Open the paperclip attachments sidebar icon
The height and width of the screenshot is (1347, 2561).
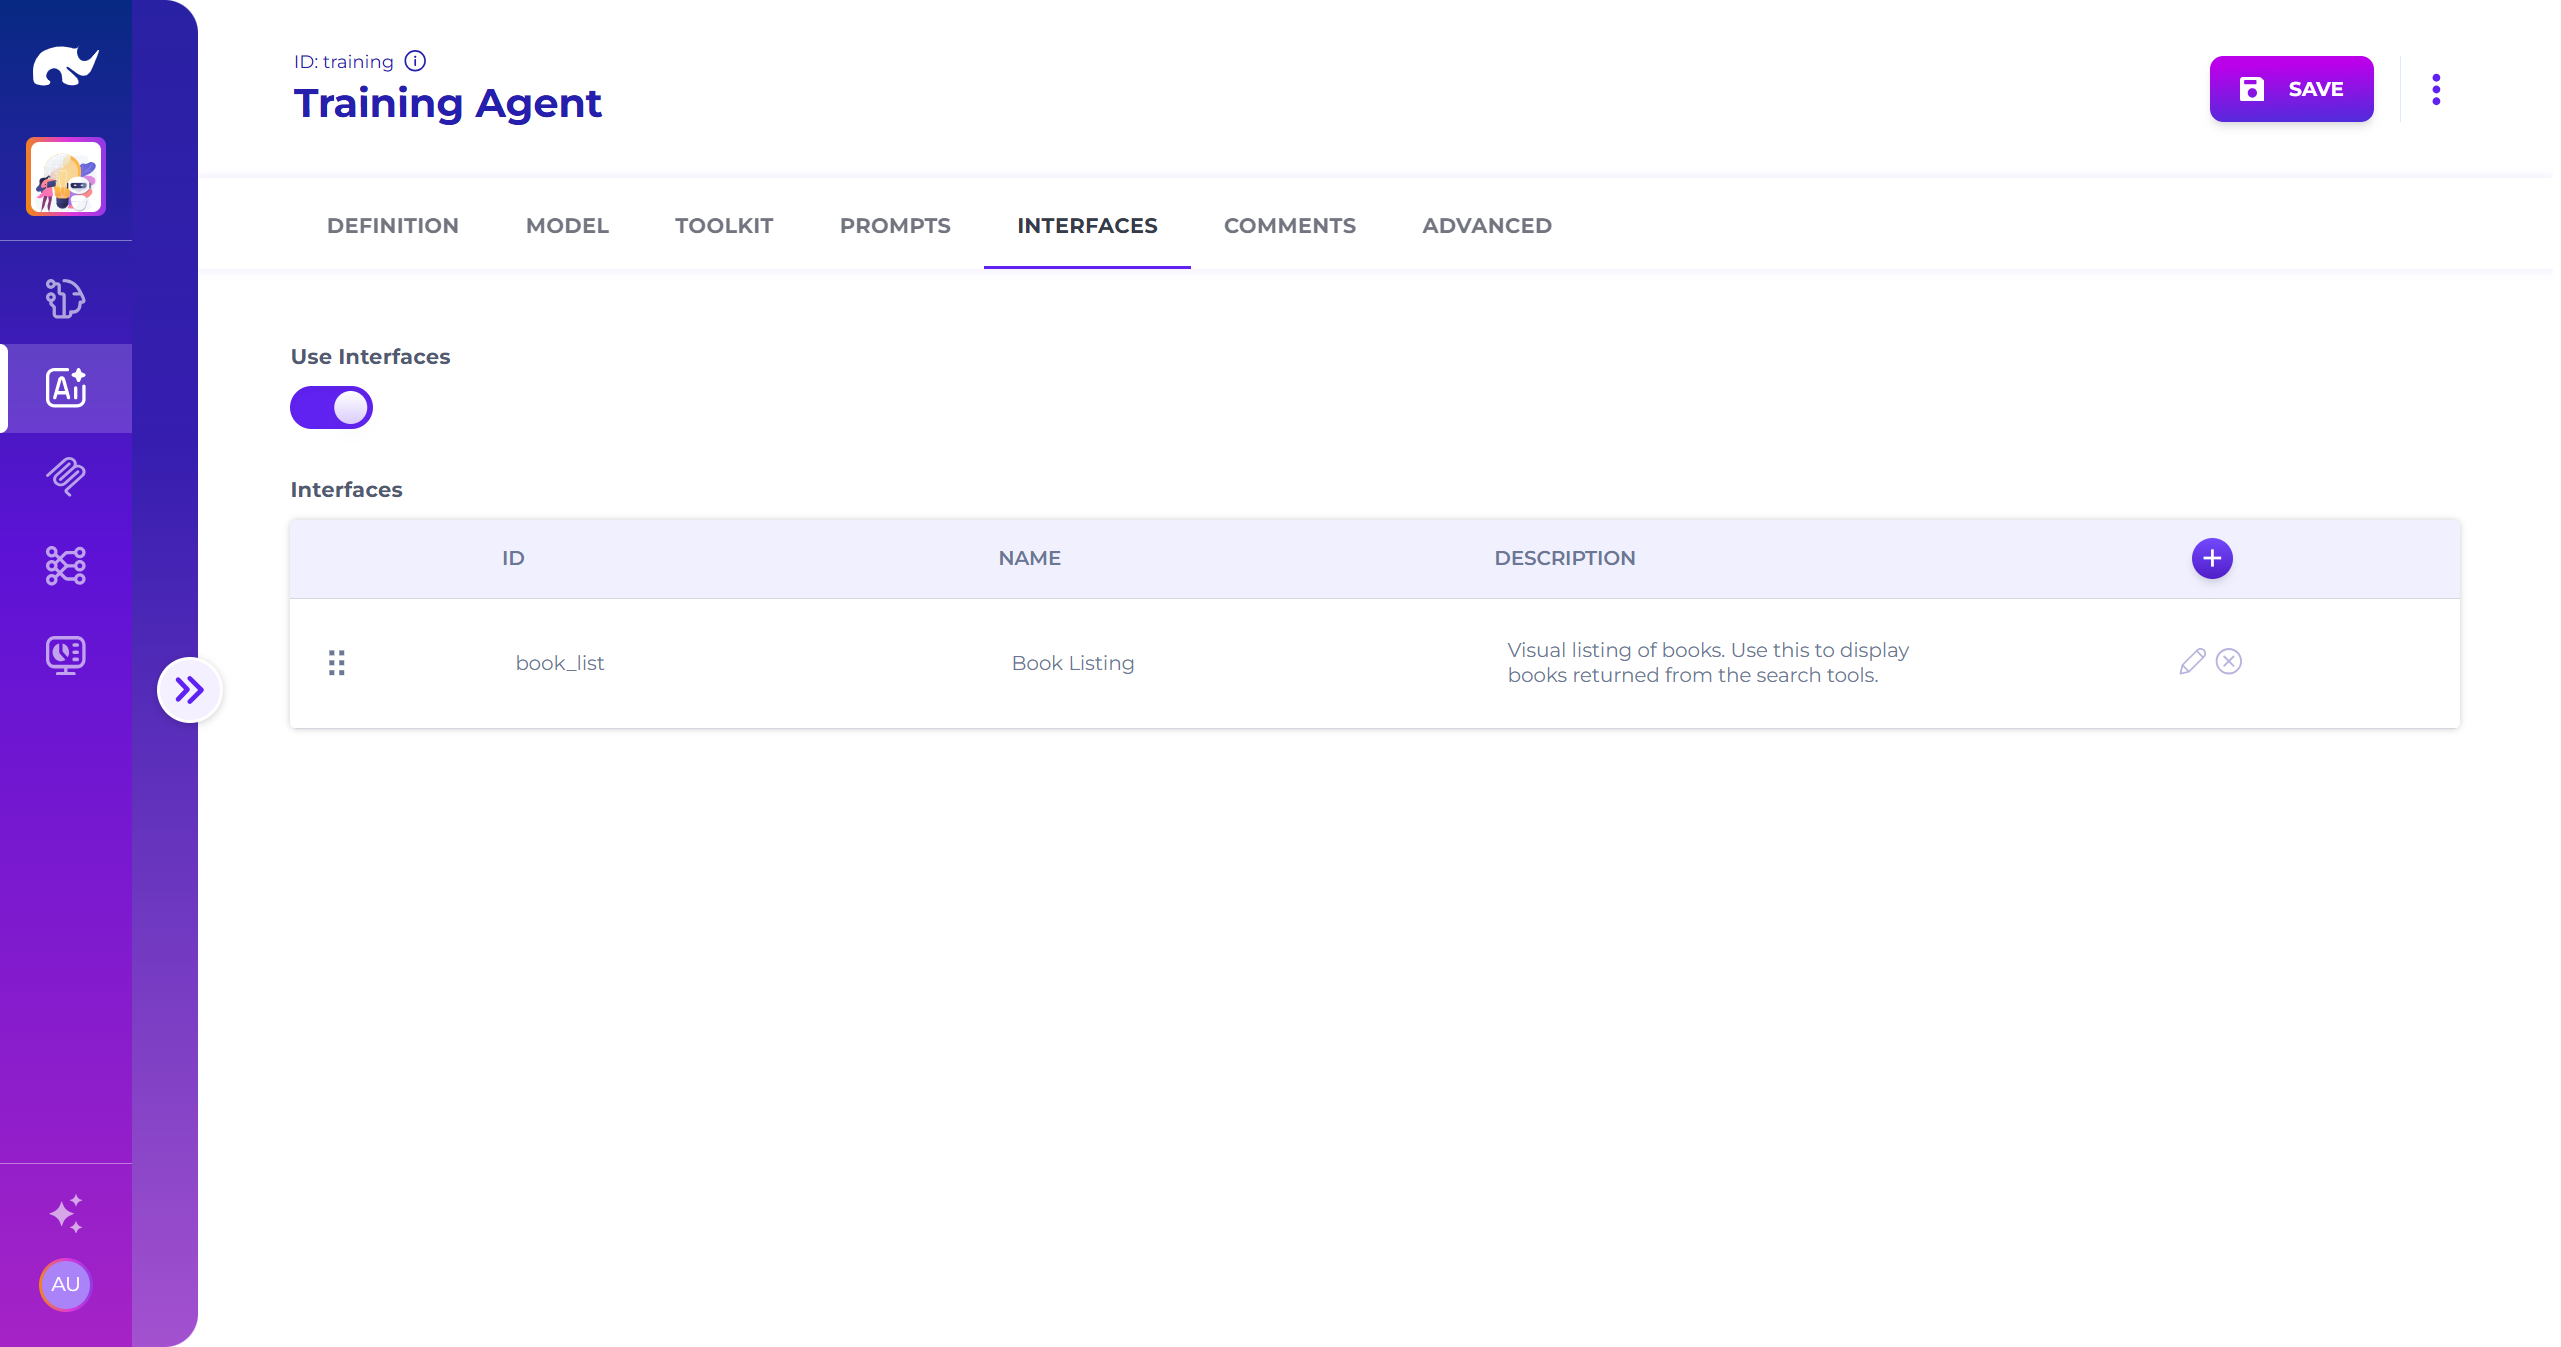65,477
